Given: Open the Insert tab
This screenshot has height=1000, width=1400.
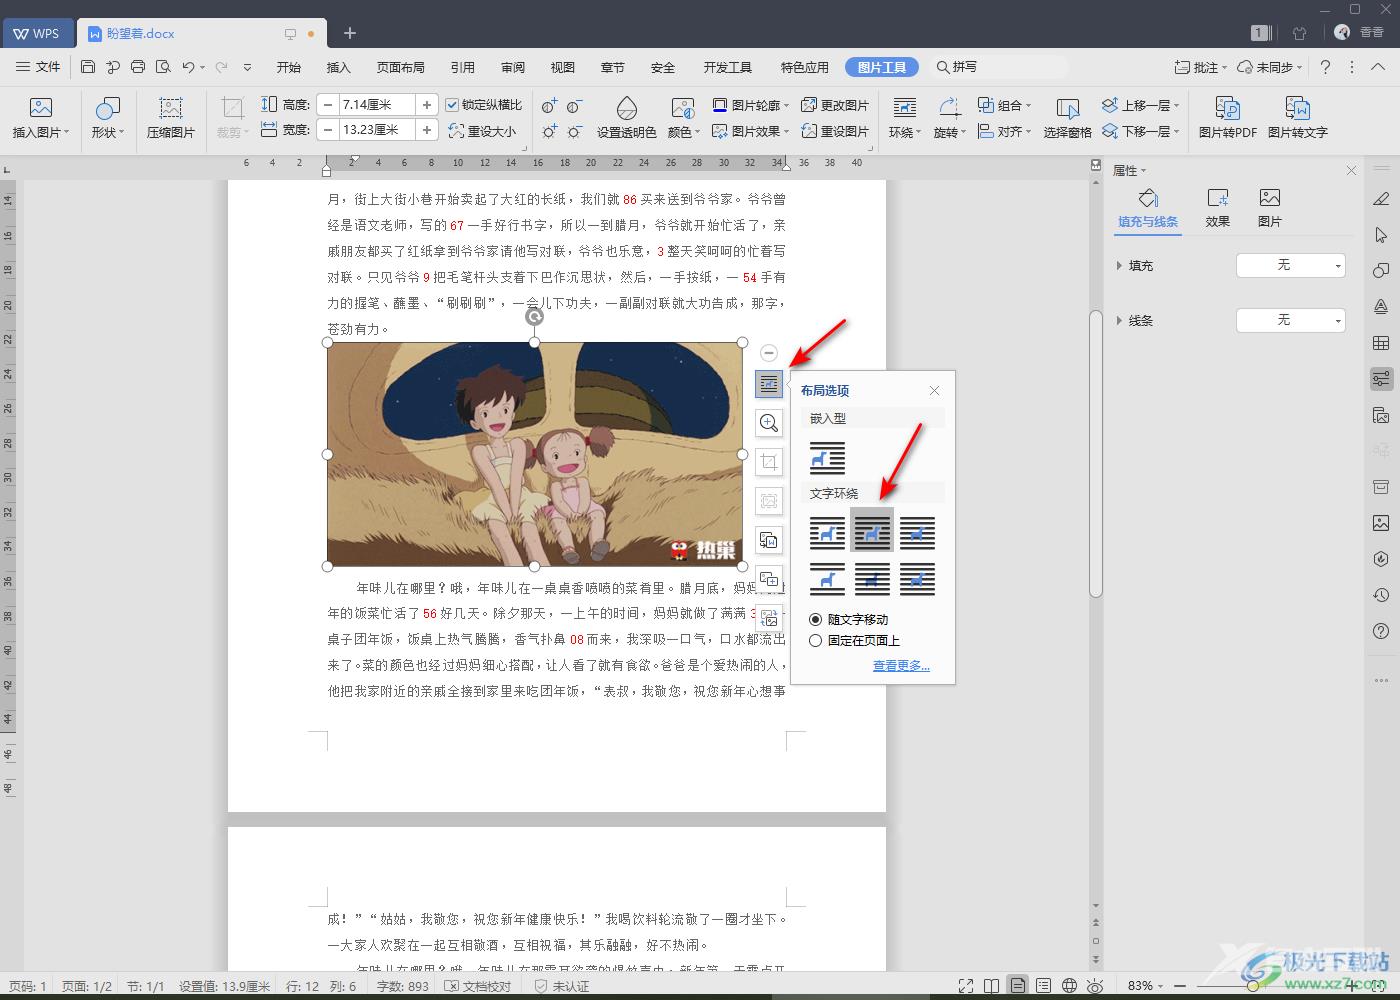Looking at the screenshot, I should click(x=339, y=67).
